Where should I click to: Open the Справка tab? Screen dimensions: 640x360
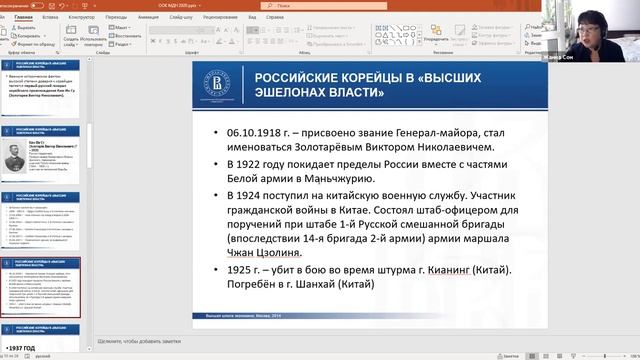click(x=275, y=17)
